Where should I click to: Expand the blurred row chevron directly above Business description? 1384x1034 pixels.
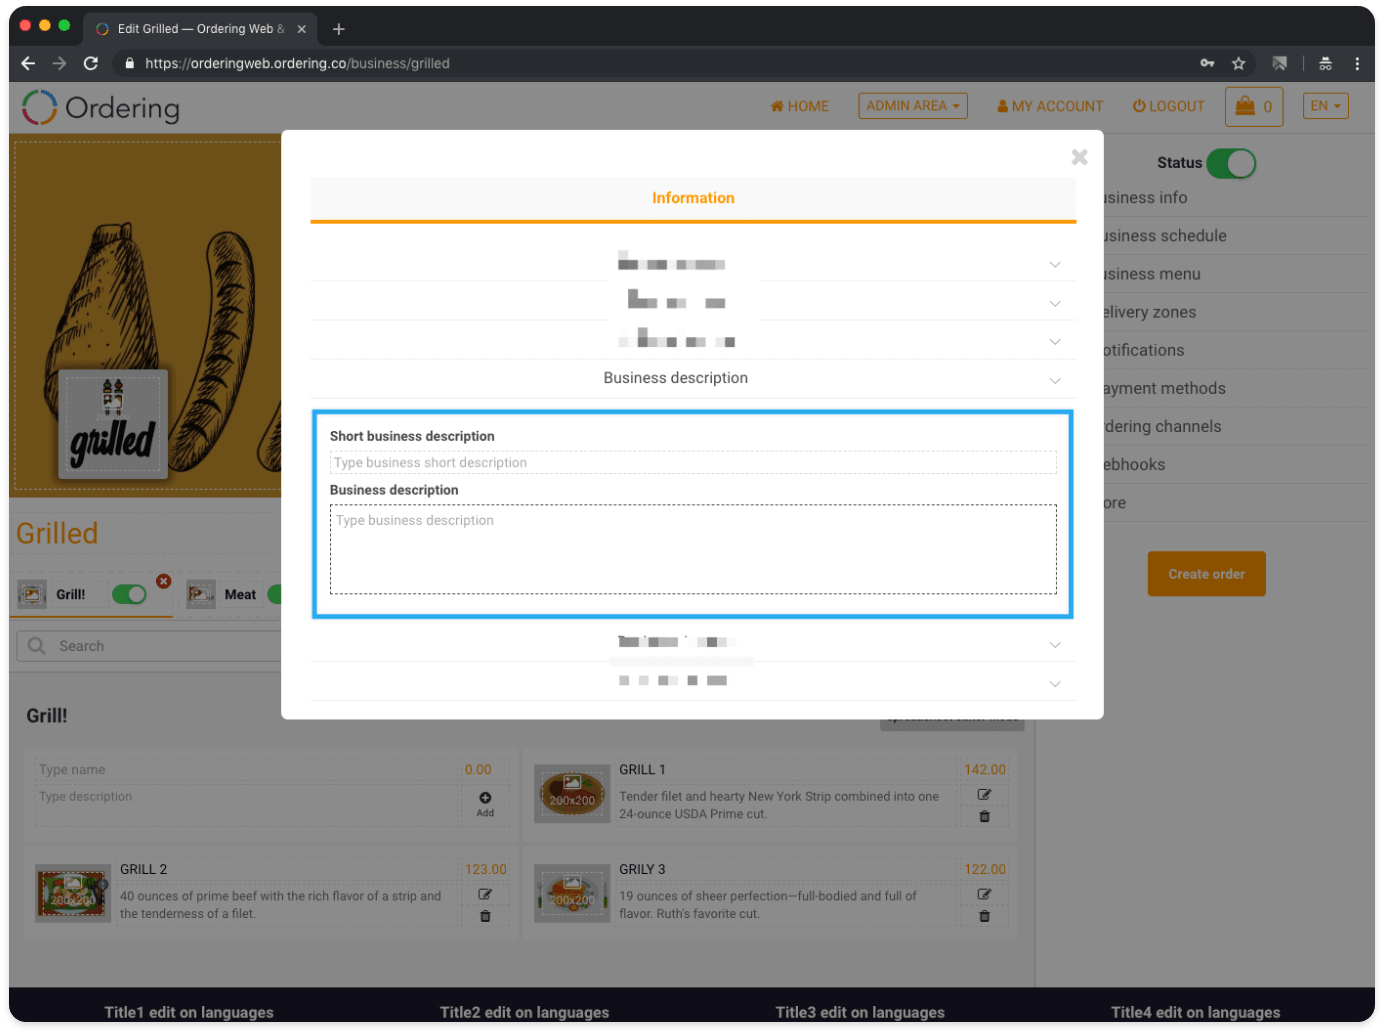(1055, 342)
